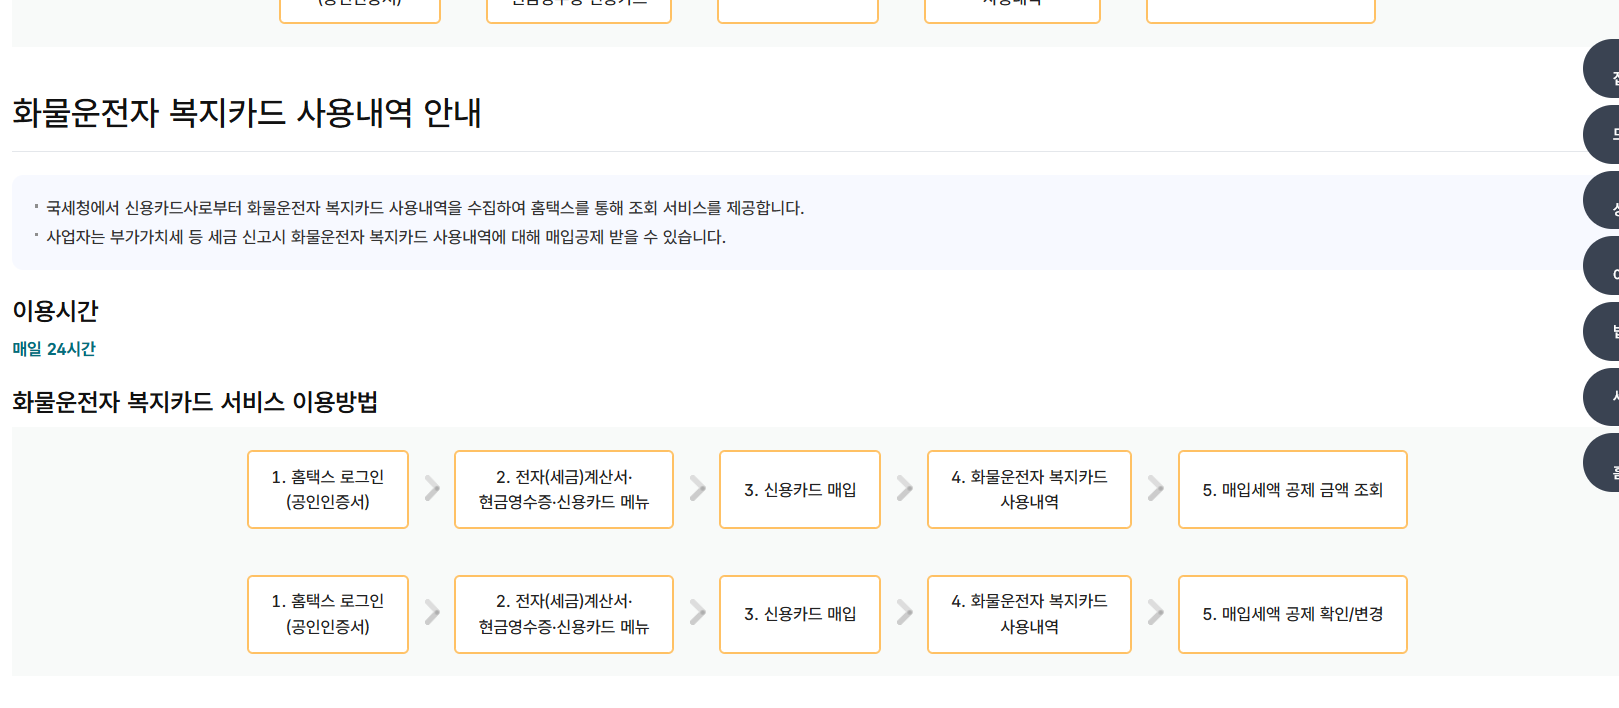The width and height of the screenshot is (1619, 708).
Task: Open '2. 전자(세금)계산서' step in 확인/변경 row
Action: (x=564, y=614)
